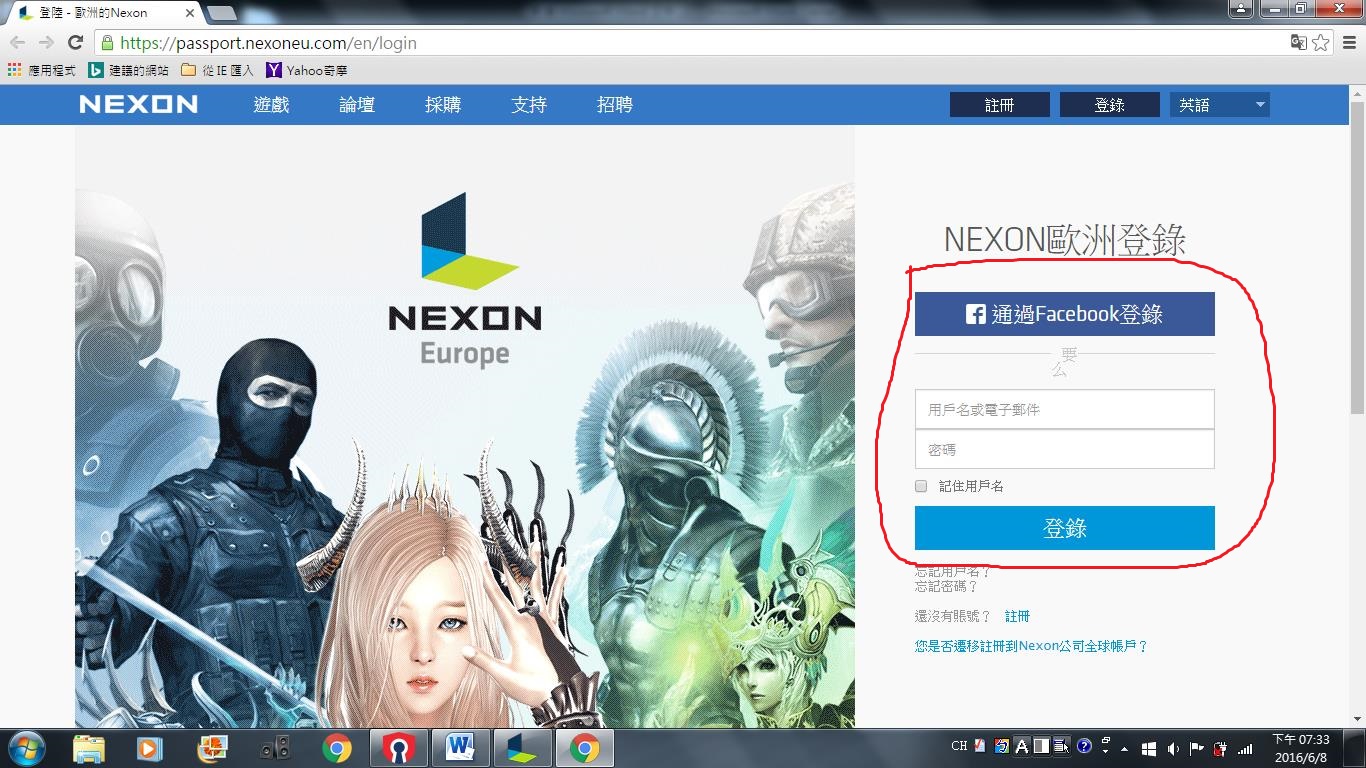Open the first Chrome taskbar icon

[x=337, y=748]
